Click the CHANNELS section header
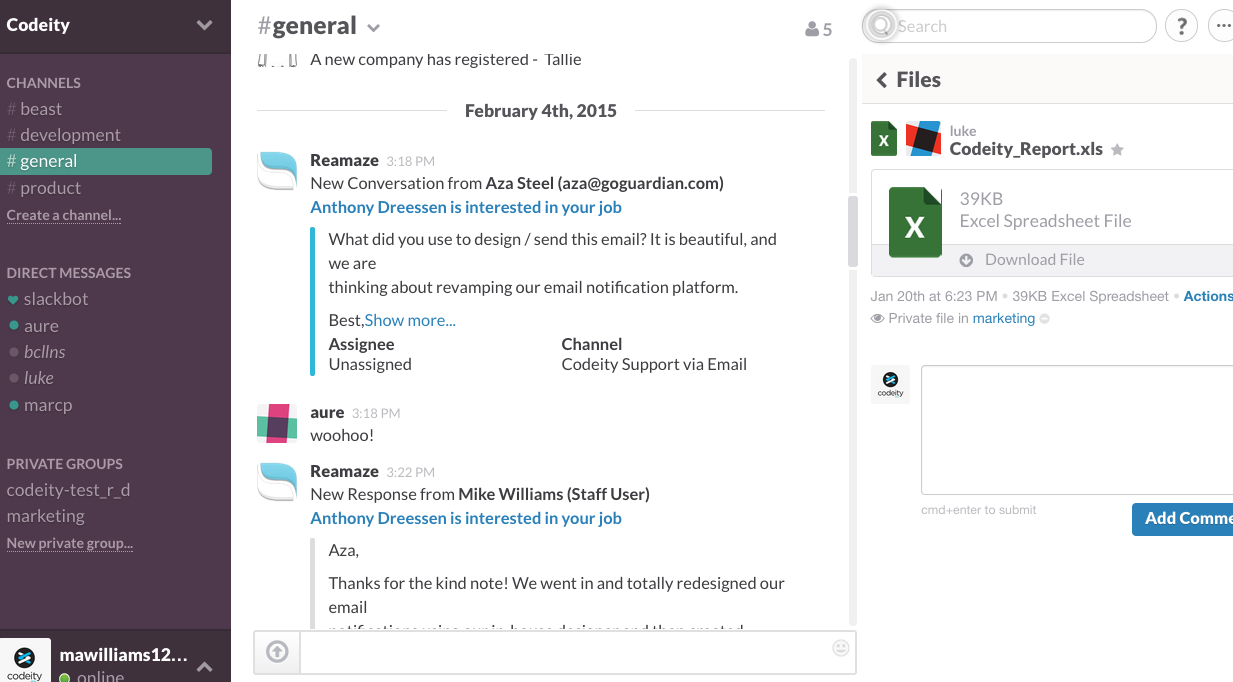The height and width of the screenshot is (682, 1233). [x=43, y=83]
